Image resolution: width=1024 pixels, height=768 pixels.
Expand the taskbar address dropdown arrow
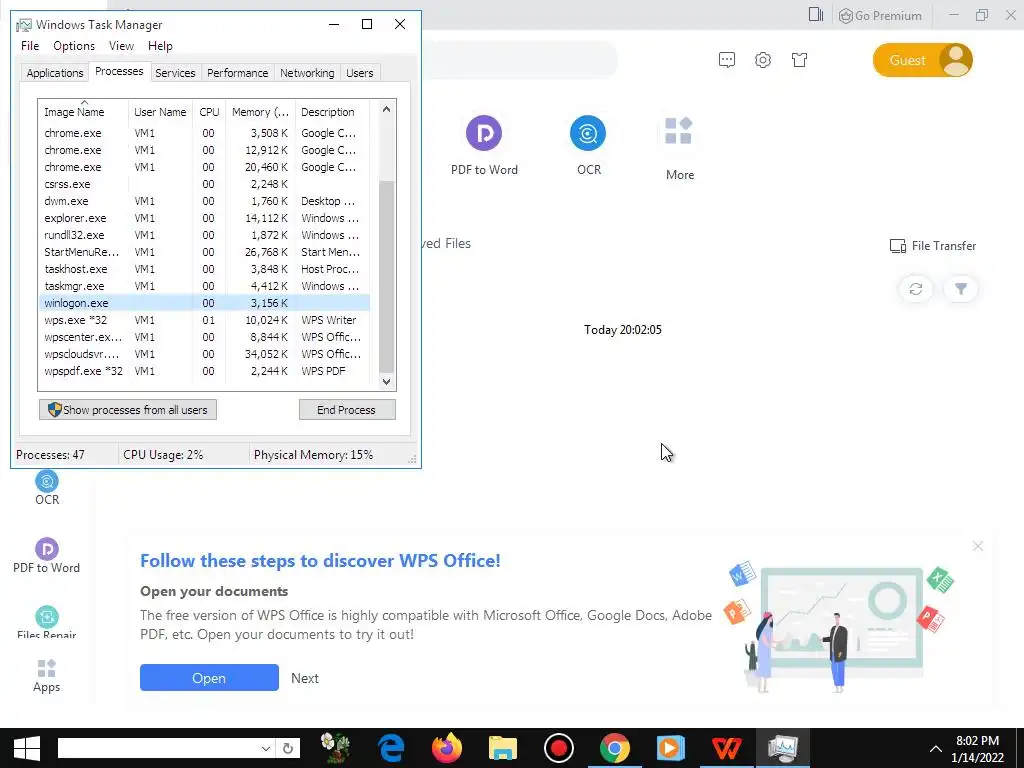click(265, 748)
